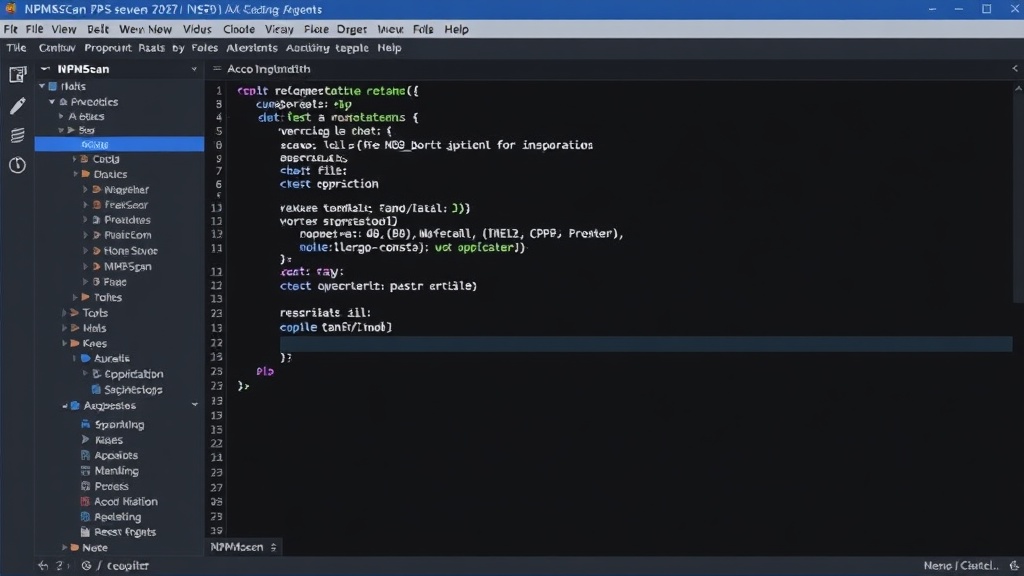The width and height of the screenshot is (1024, 576).
Task: Expand the Nlals folder arrow
Action: tap(65, 328)
